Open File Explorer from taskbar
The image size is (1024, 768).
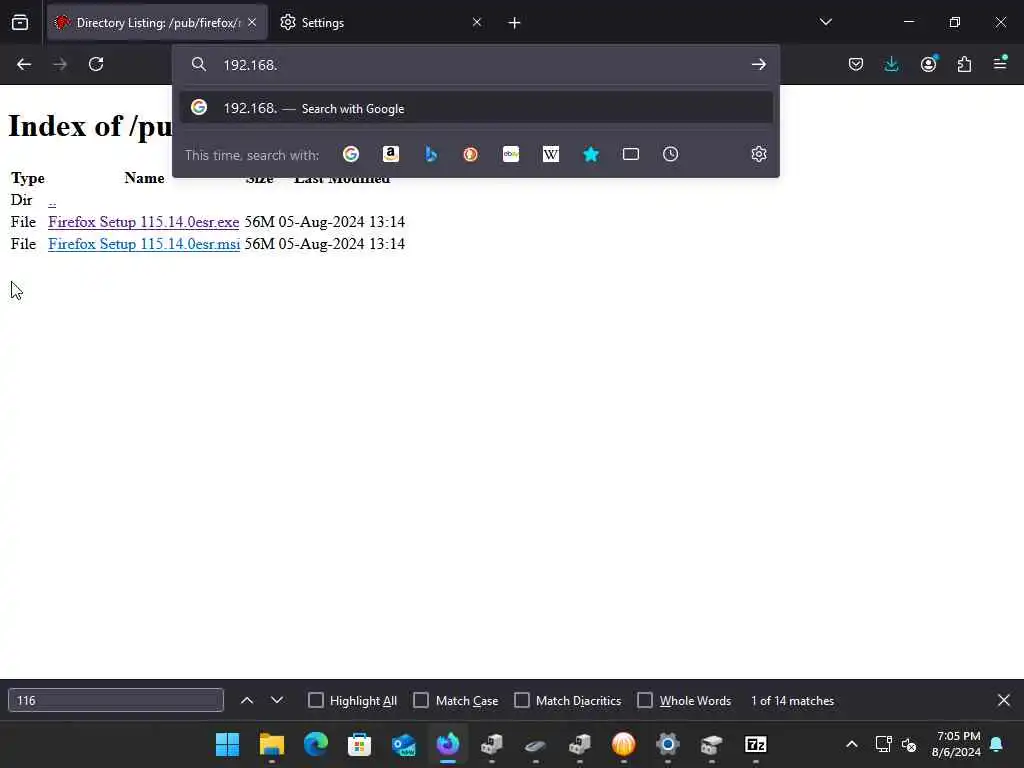click(x=272, y=744)
